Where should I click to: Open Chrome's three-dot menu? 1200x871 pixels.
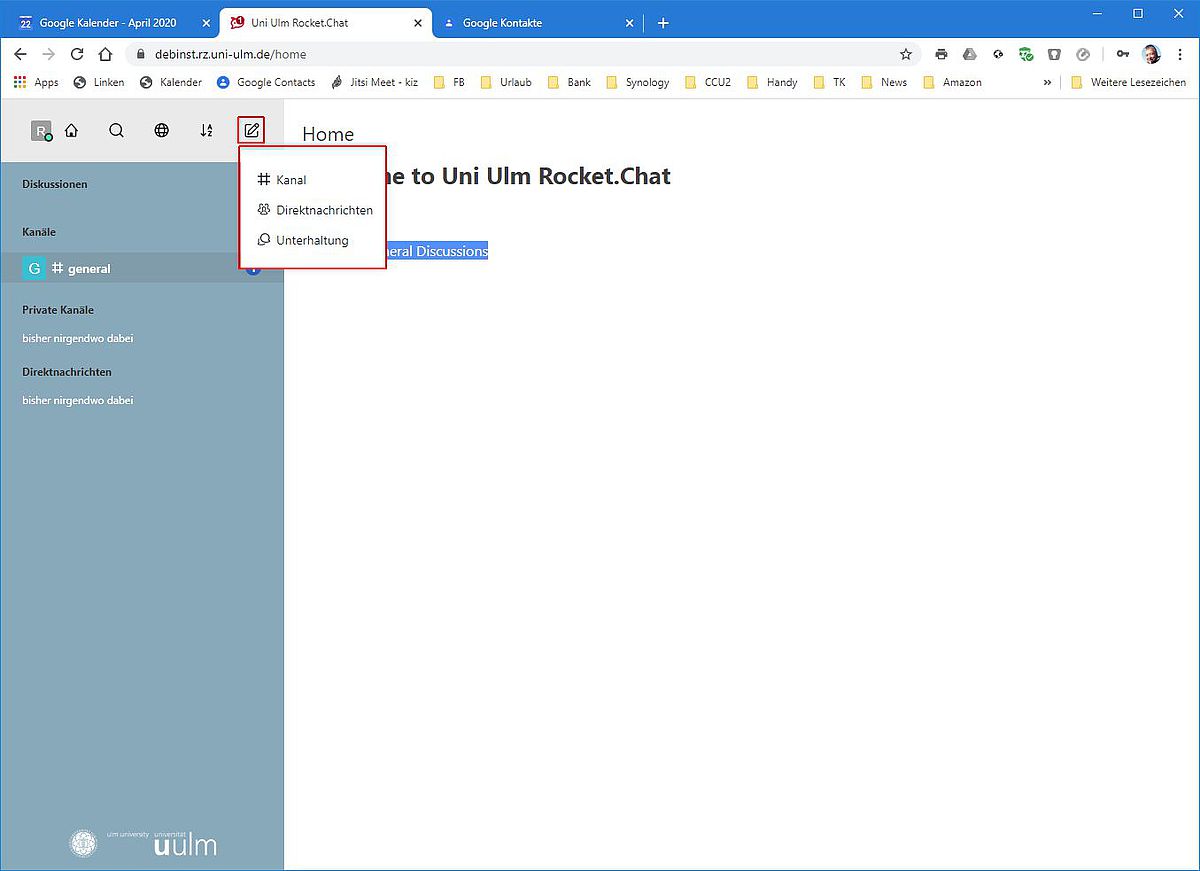tap(1180, 54)
